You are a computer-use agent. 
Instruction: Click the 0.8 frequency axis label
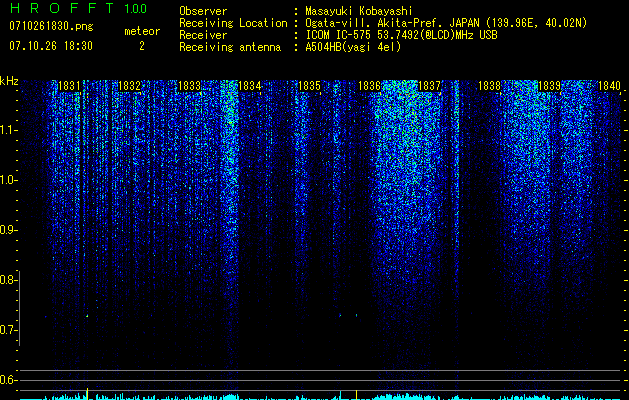pos(8,280)
